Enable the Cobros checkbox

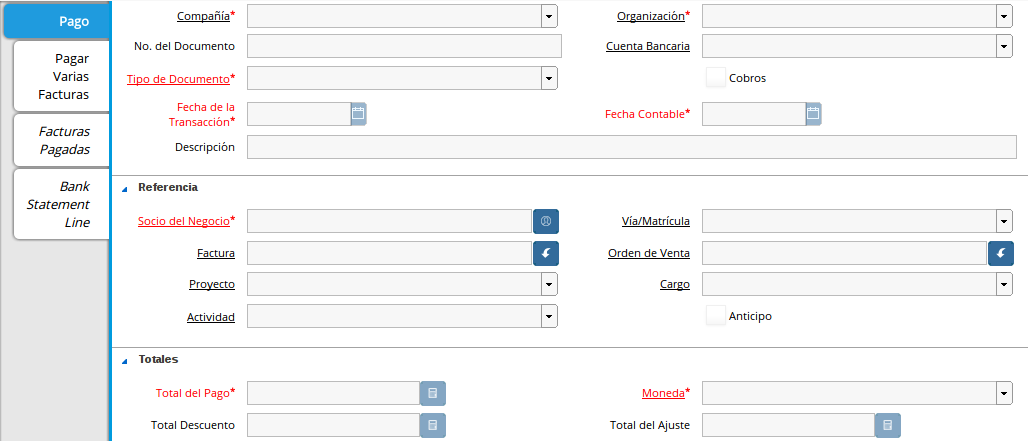click(715, 78)
